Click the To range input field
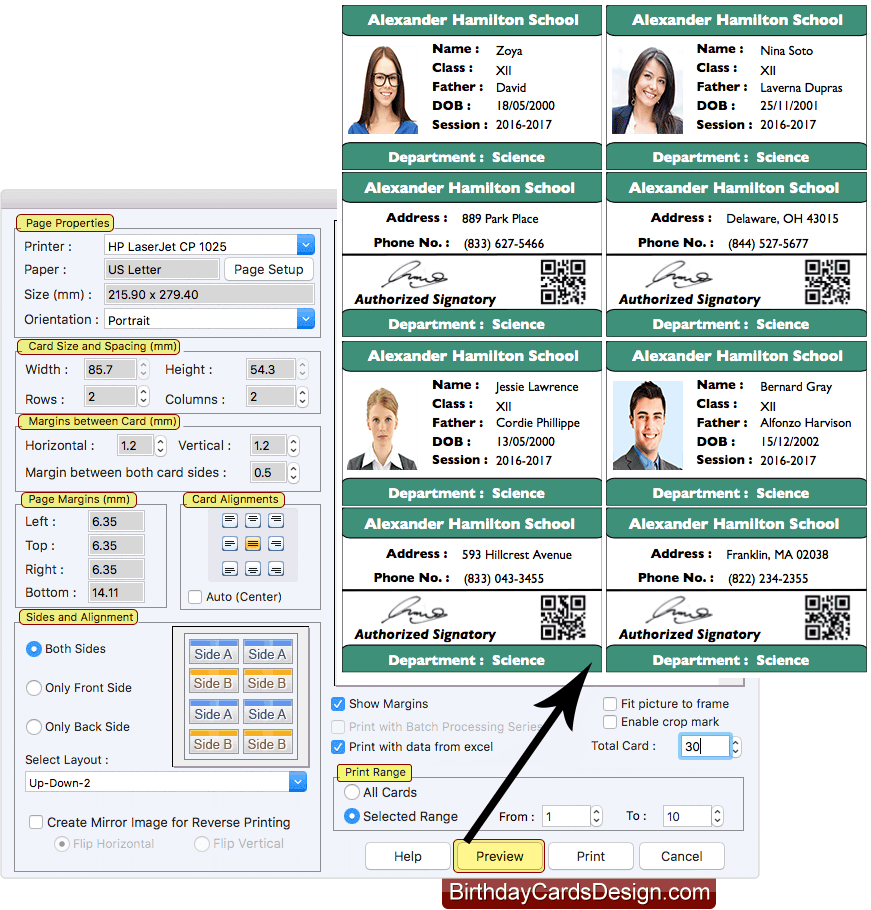Image resolution: width=871 pixels, height=910 pixels. point(687,817)
